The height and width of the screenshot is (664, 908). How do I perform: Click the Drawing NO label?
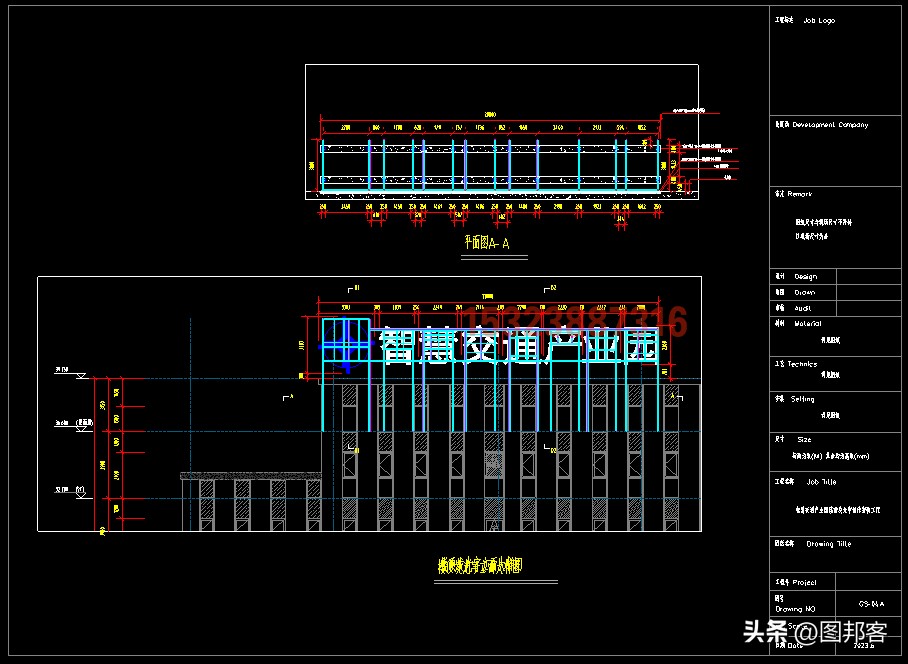(796, 608)
